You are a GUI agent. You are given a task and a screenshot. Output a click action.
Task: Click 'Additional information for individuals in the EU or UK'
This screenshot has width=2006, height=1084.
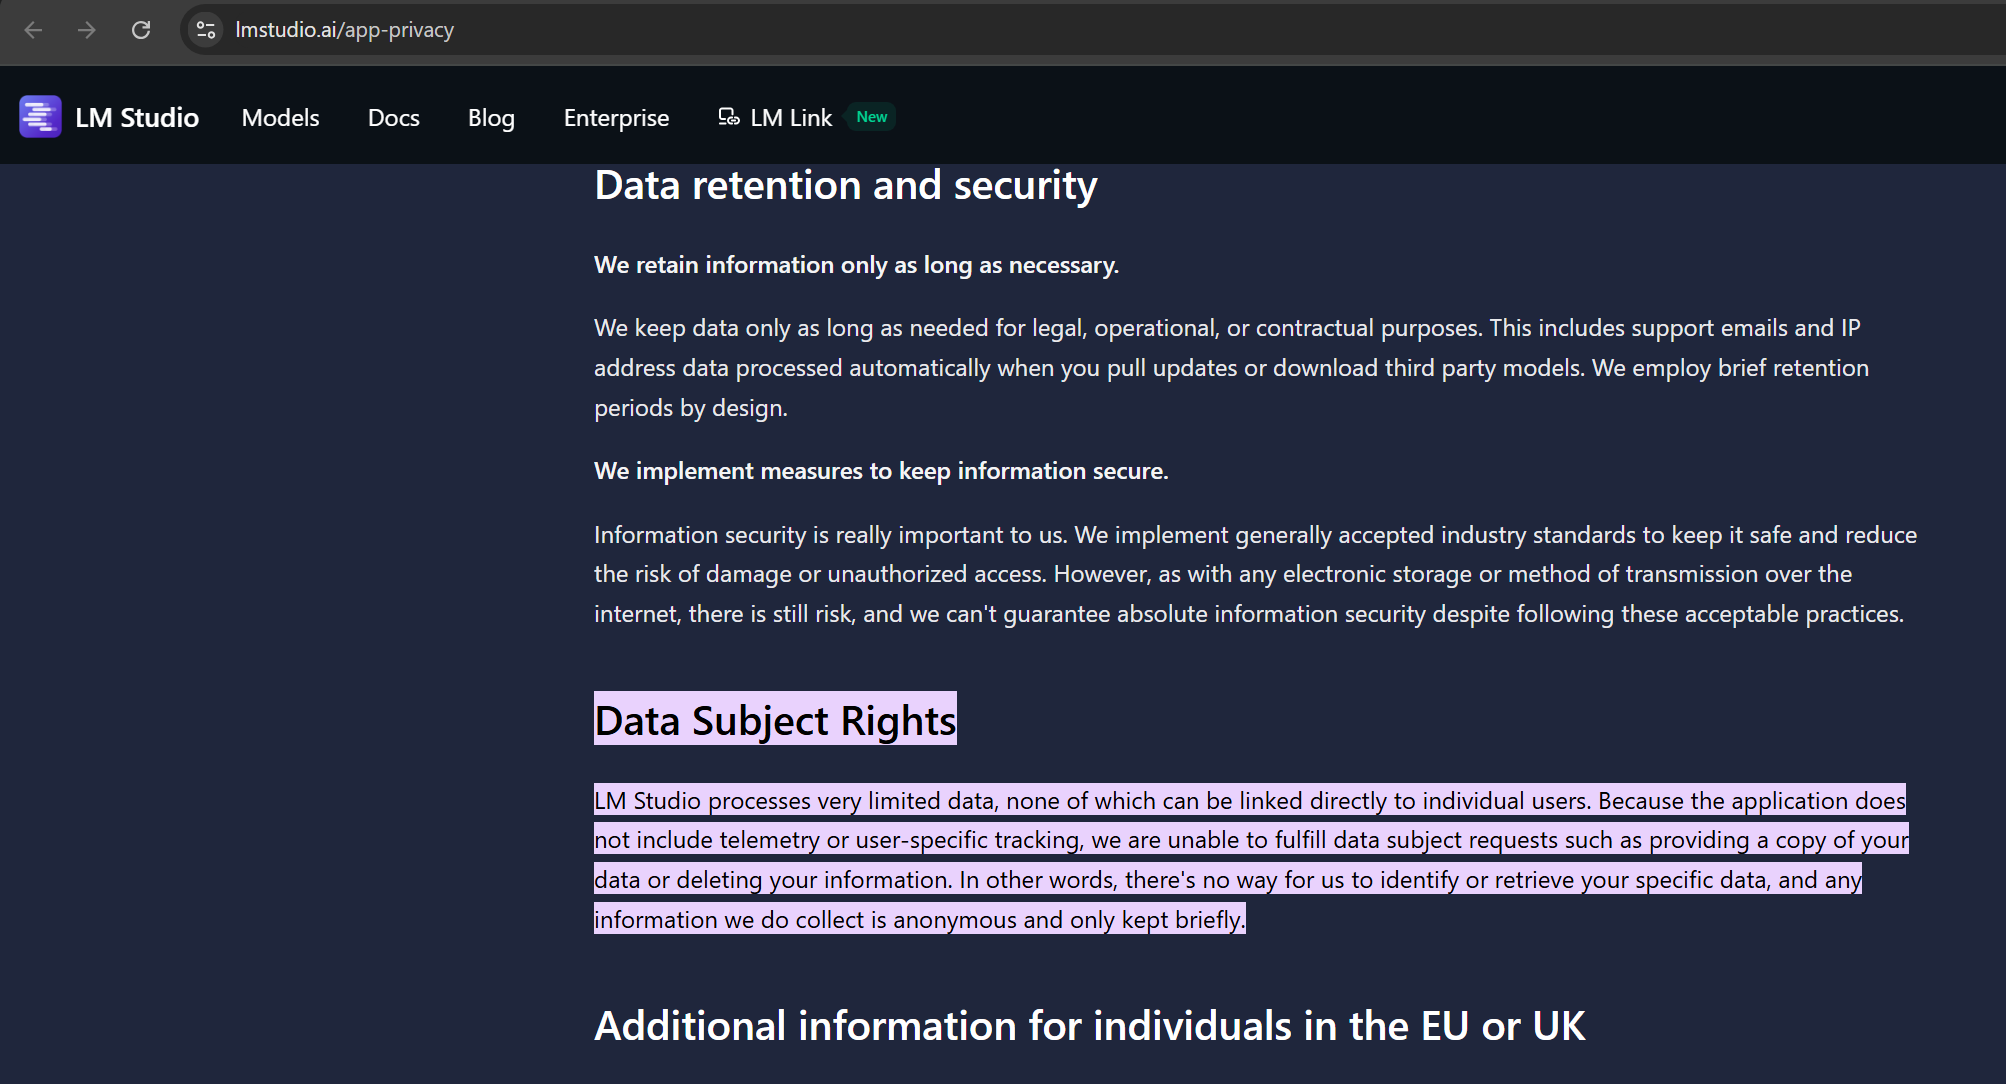(x=1090, y=1026)
